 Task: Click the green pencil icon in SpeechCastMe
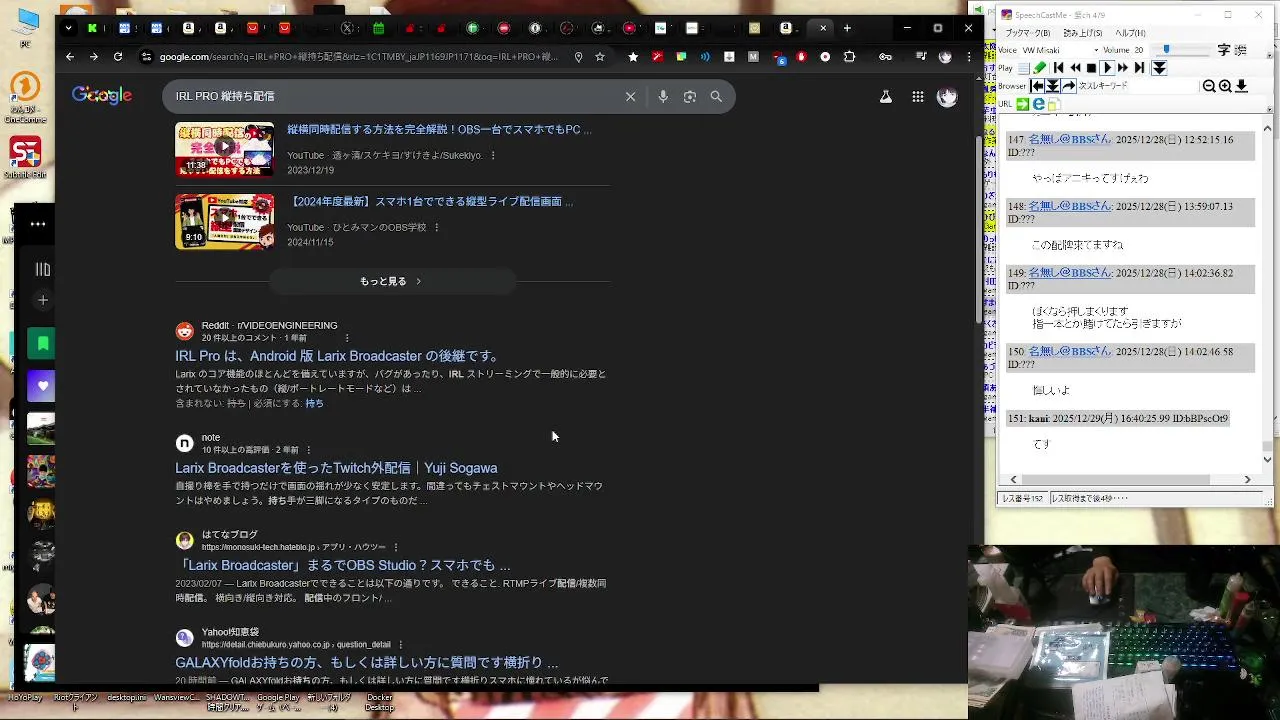(x=1039, y=68)
